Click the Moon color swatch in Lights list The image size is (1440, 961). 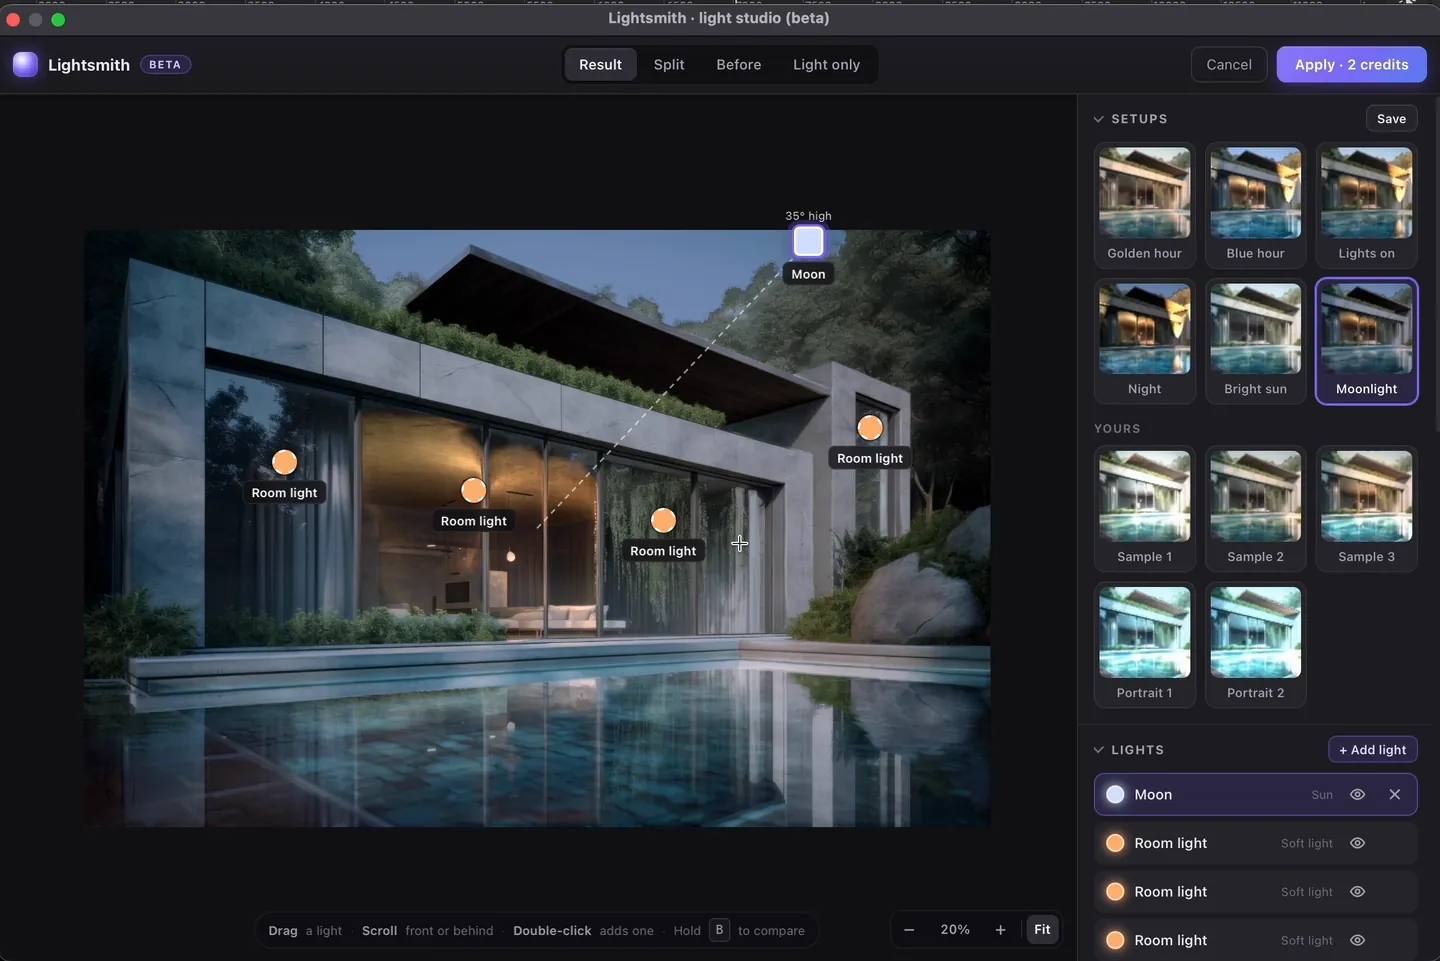point(1115,795)
